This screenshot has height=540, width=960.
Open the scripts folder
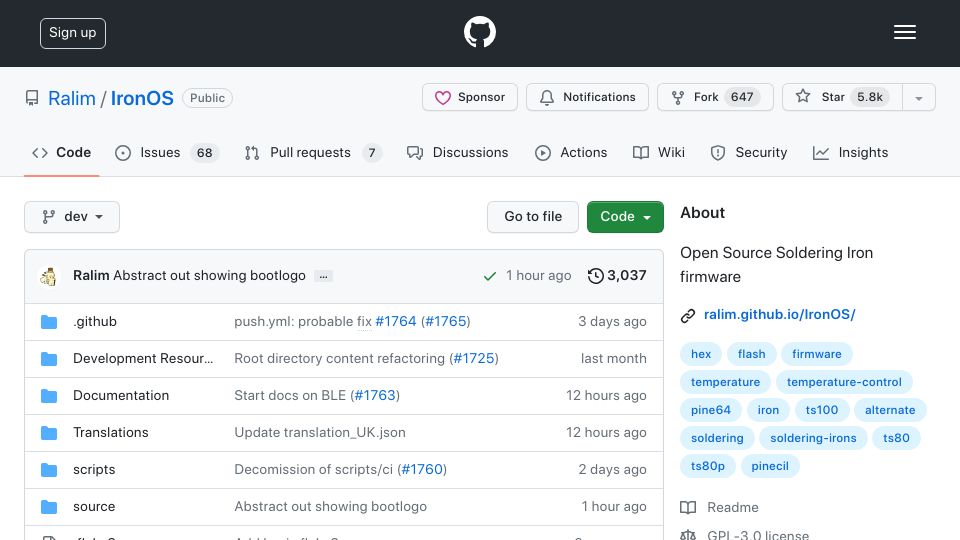tap(94, 470)
